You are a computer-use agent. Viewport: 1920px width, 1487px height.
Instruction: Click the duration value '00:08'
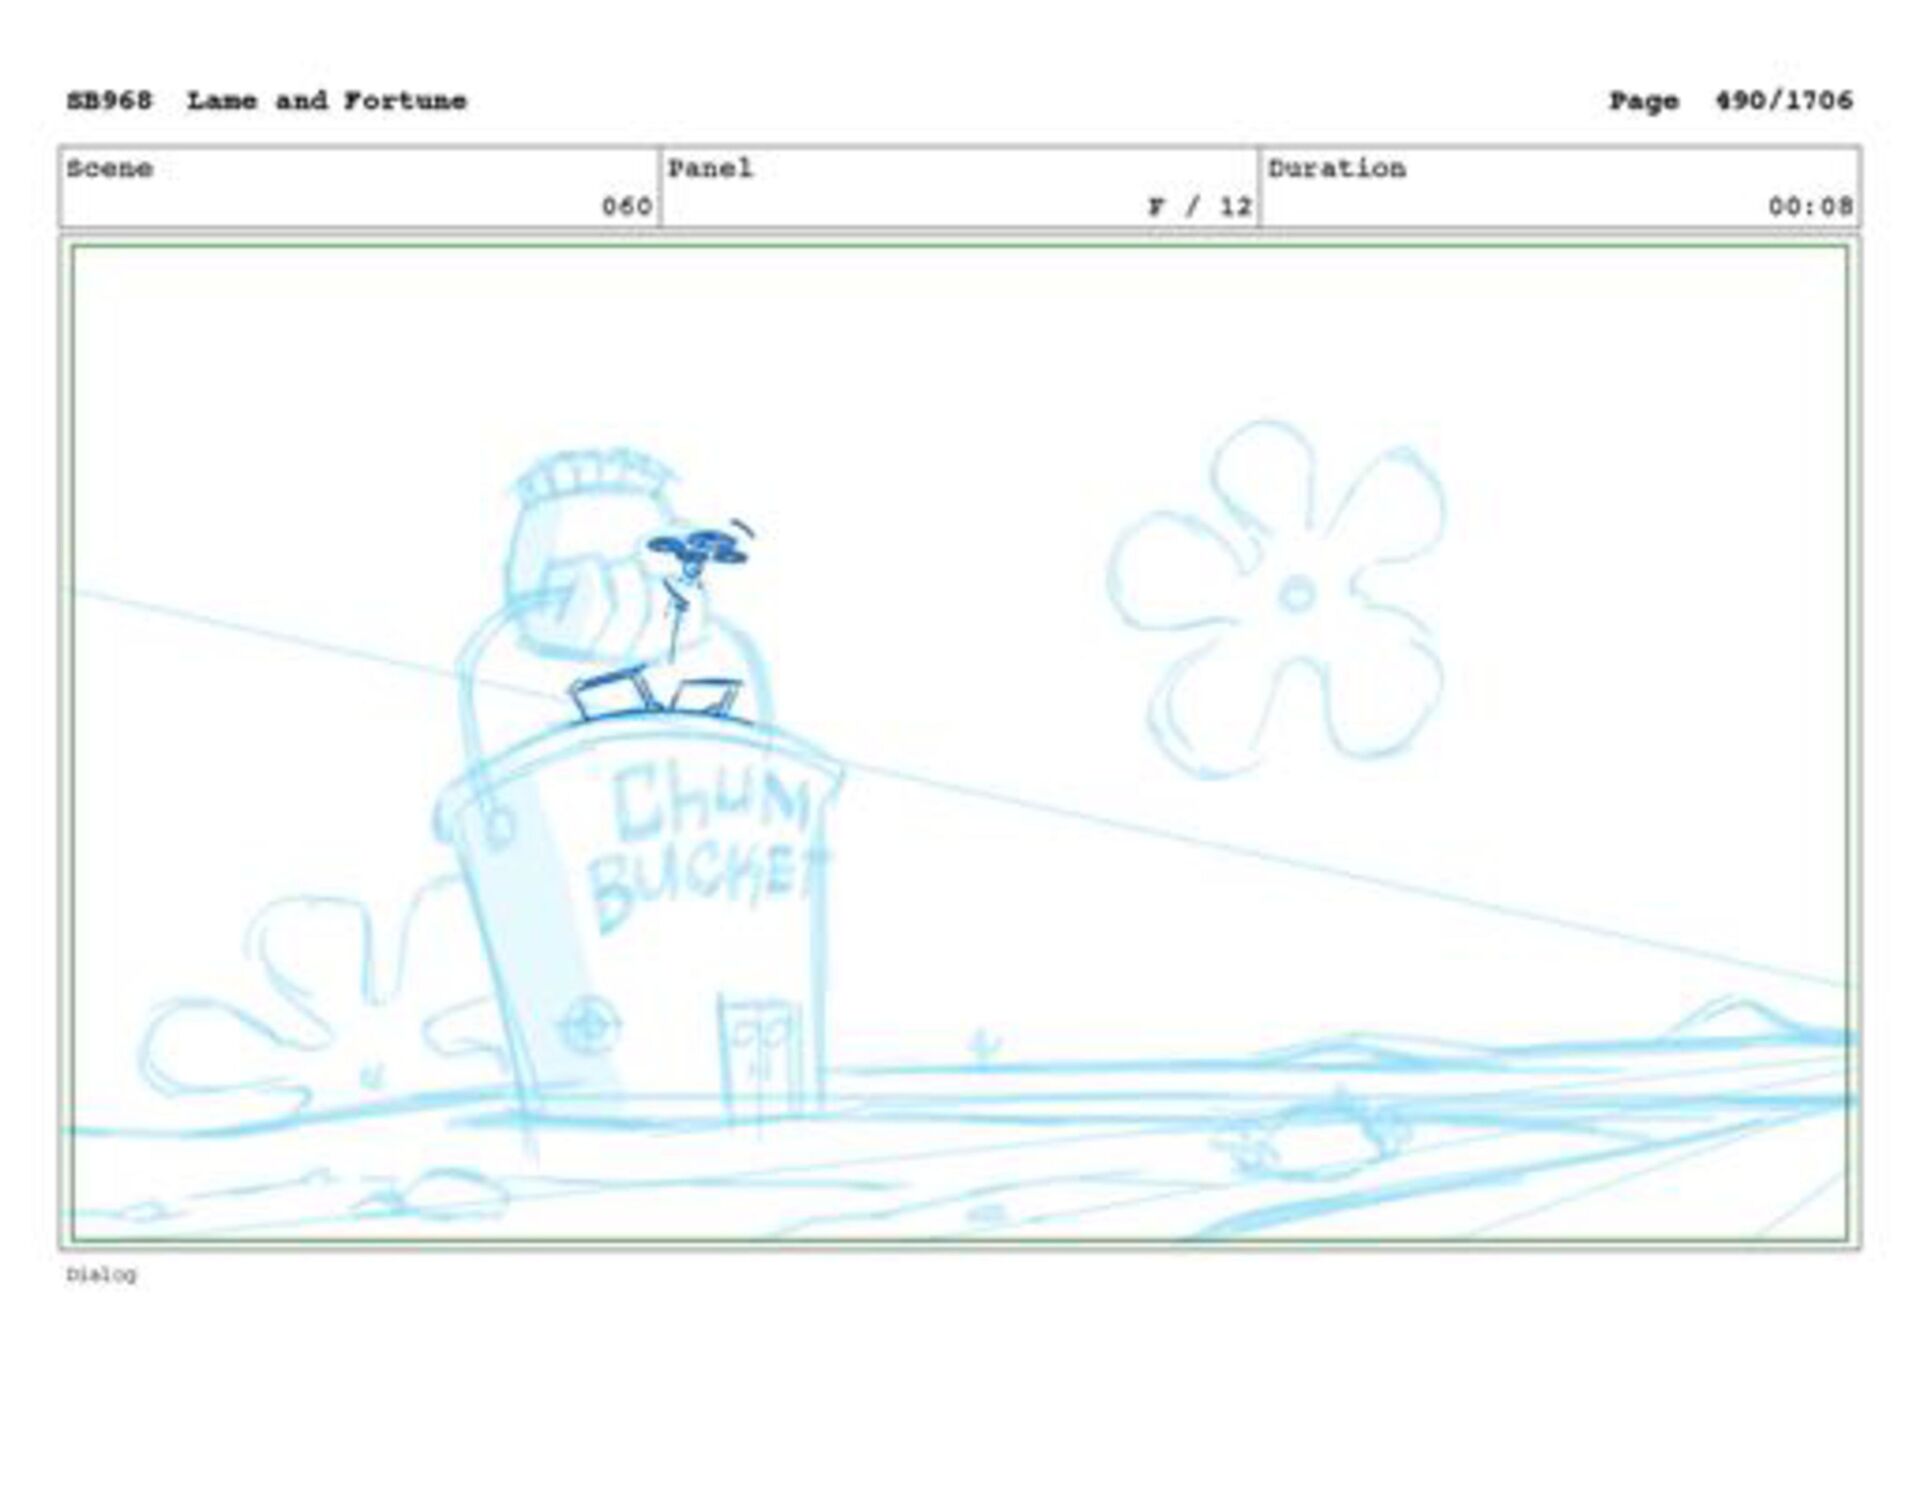point(1810,206)
